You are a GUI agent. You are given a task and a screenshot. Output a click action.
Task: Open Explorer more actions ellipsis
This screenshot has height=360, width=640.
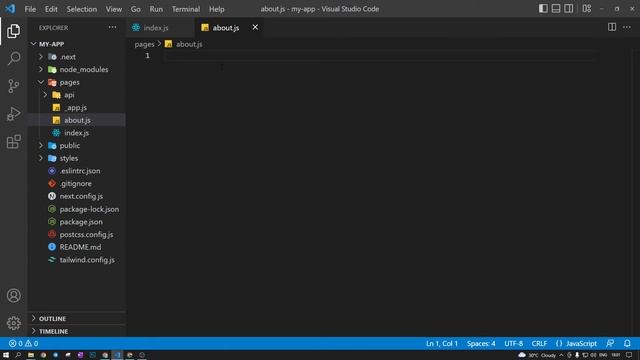pyautogui.click(x=112, y=27)
